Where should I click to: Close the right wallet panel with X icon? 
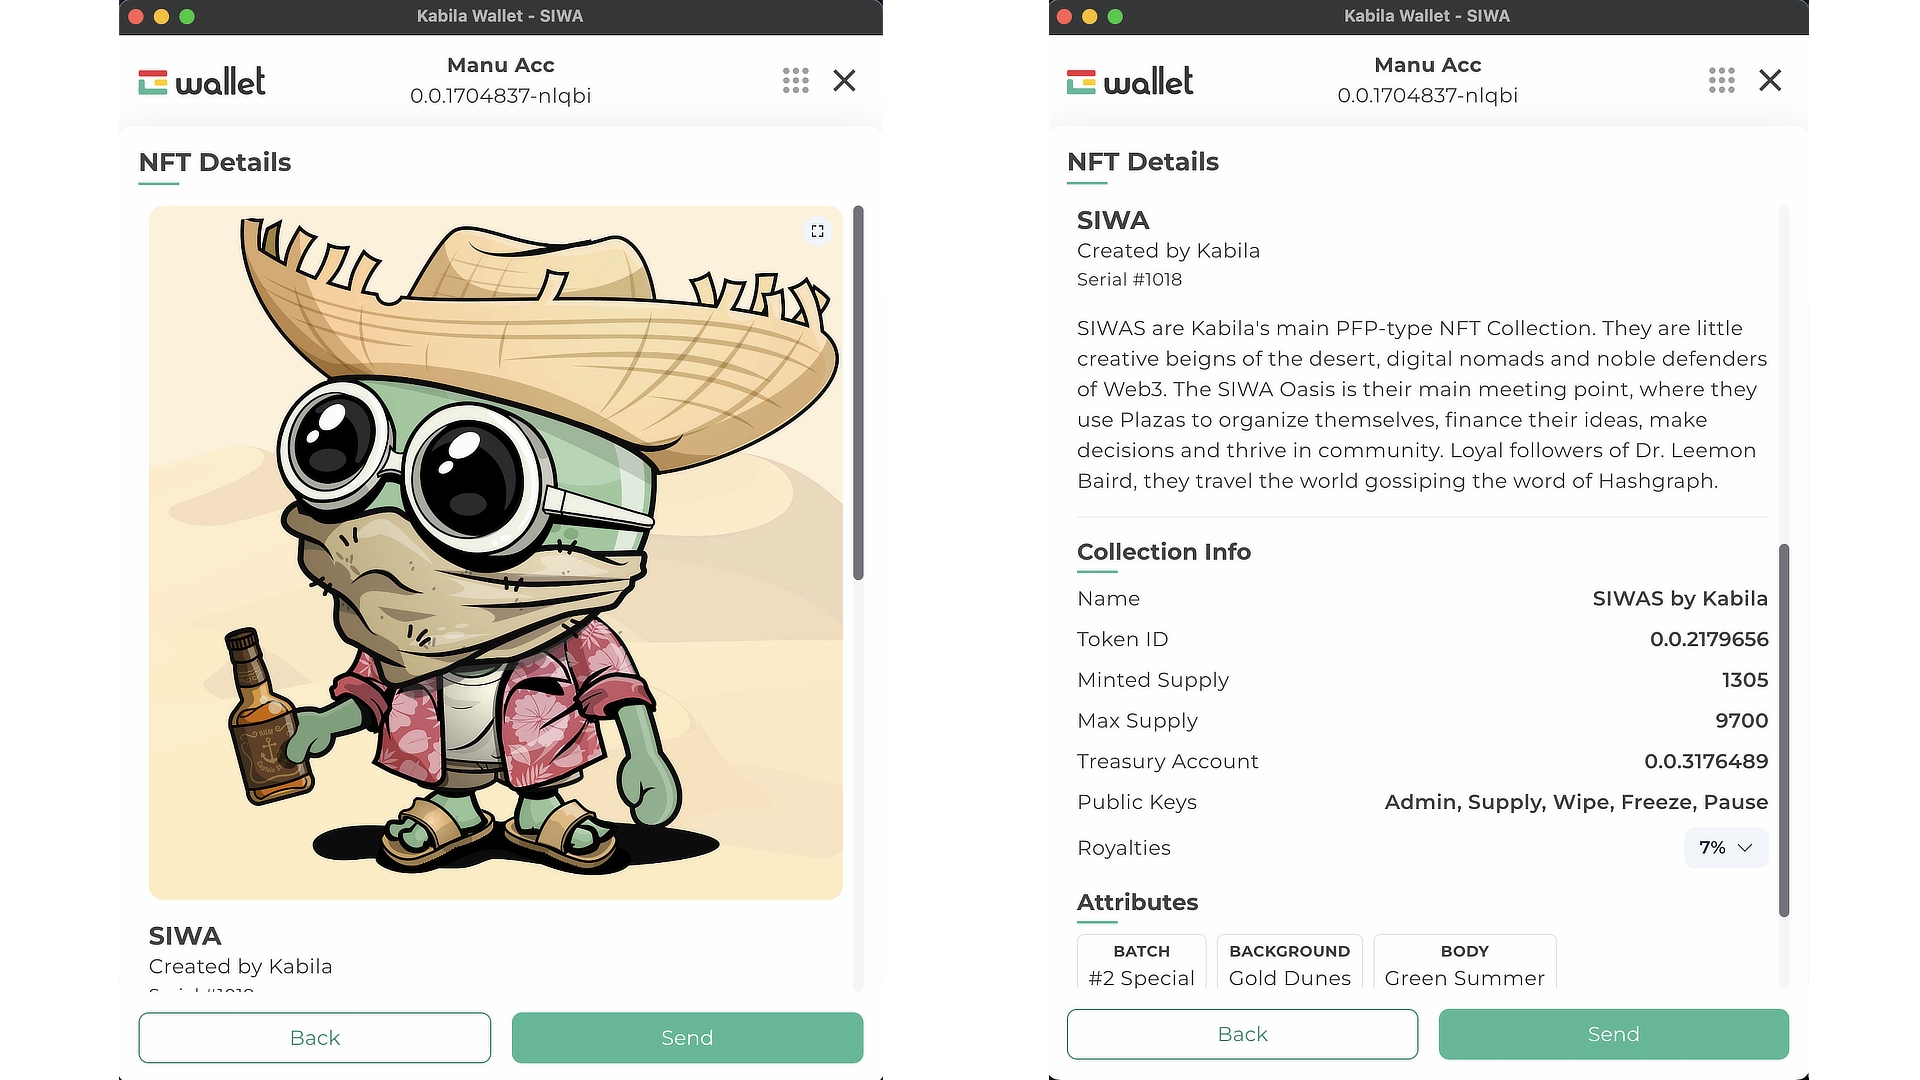pos(1770,81)
